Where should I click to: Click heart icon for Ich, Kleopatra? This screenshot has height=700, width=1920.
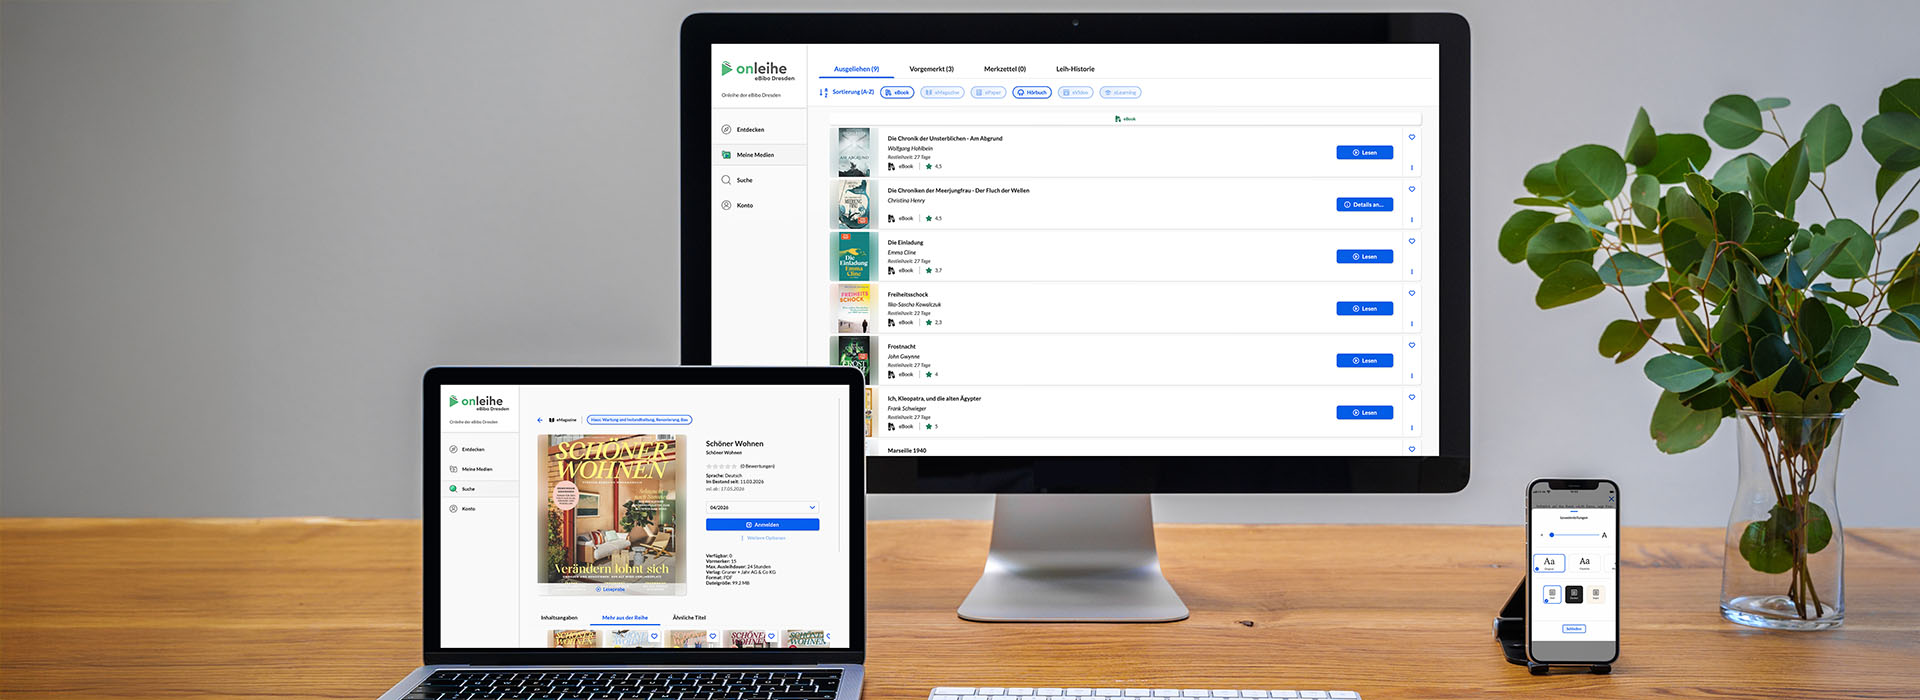pyautogui.click(x=1412, y=397)
